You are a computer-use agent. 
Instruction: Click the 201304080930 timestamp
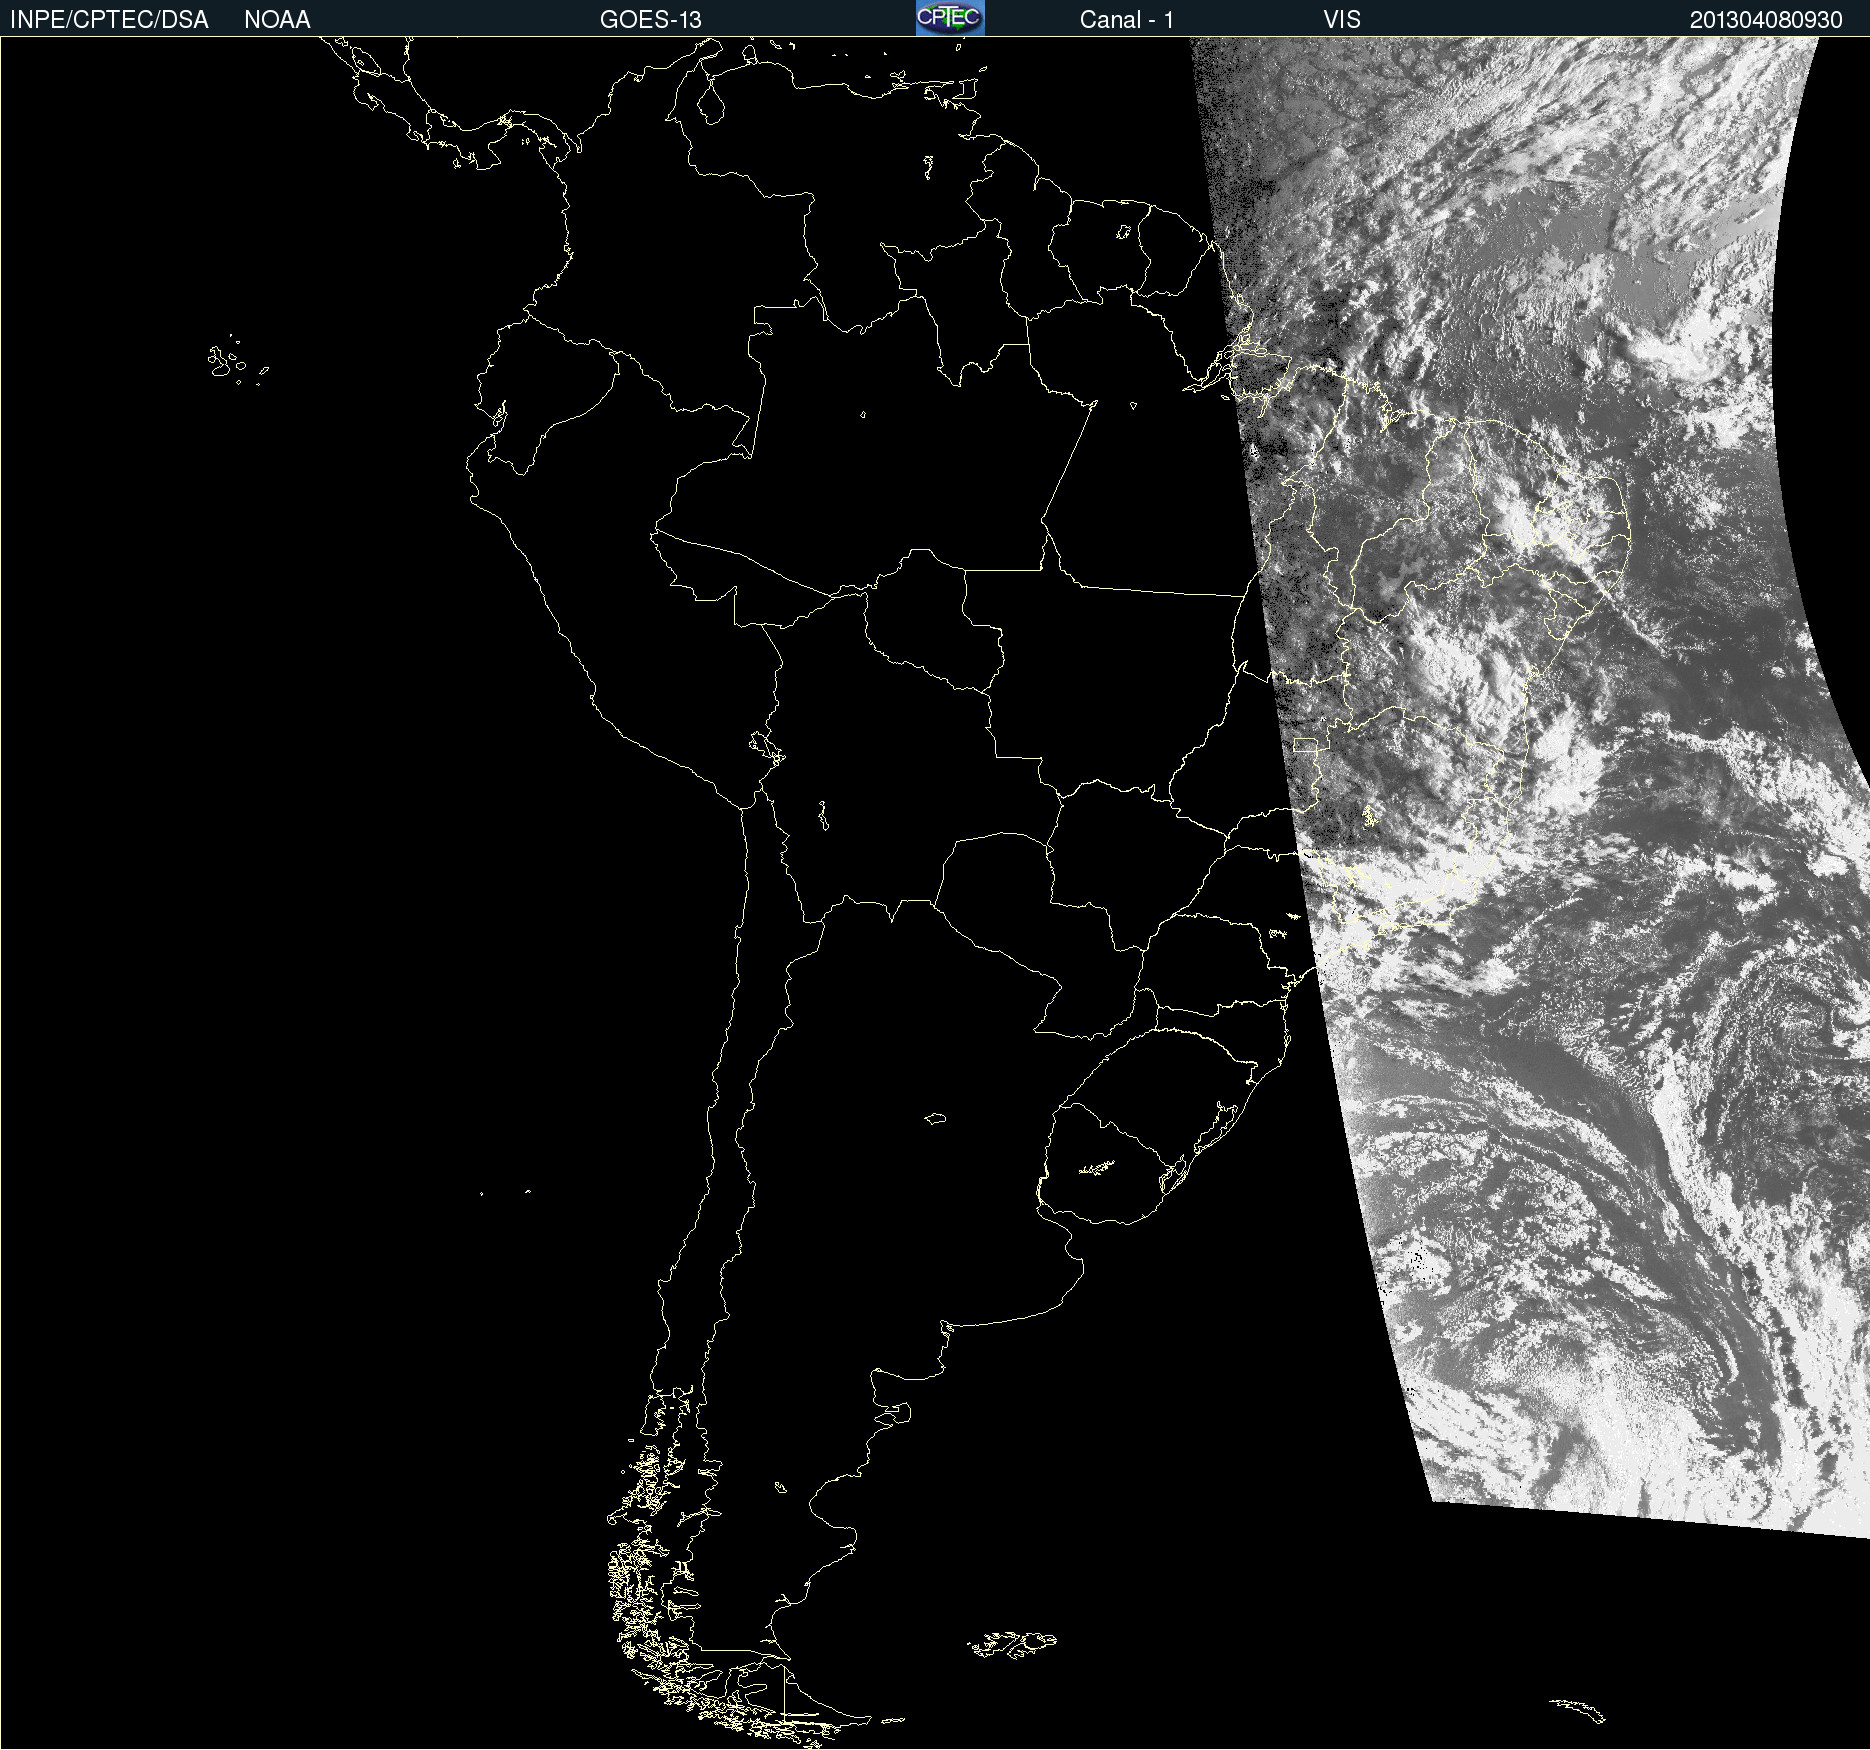[1766, 20]
